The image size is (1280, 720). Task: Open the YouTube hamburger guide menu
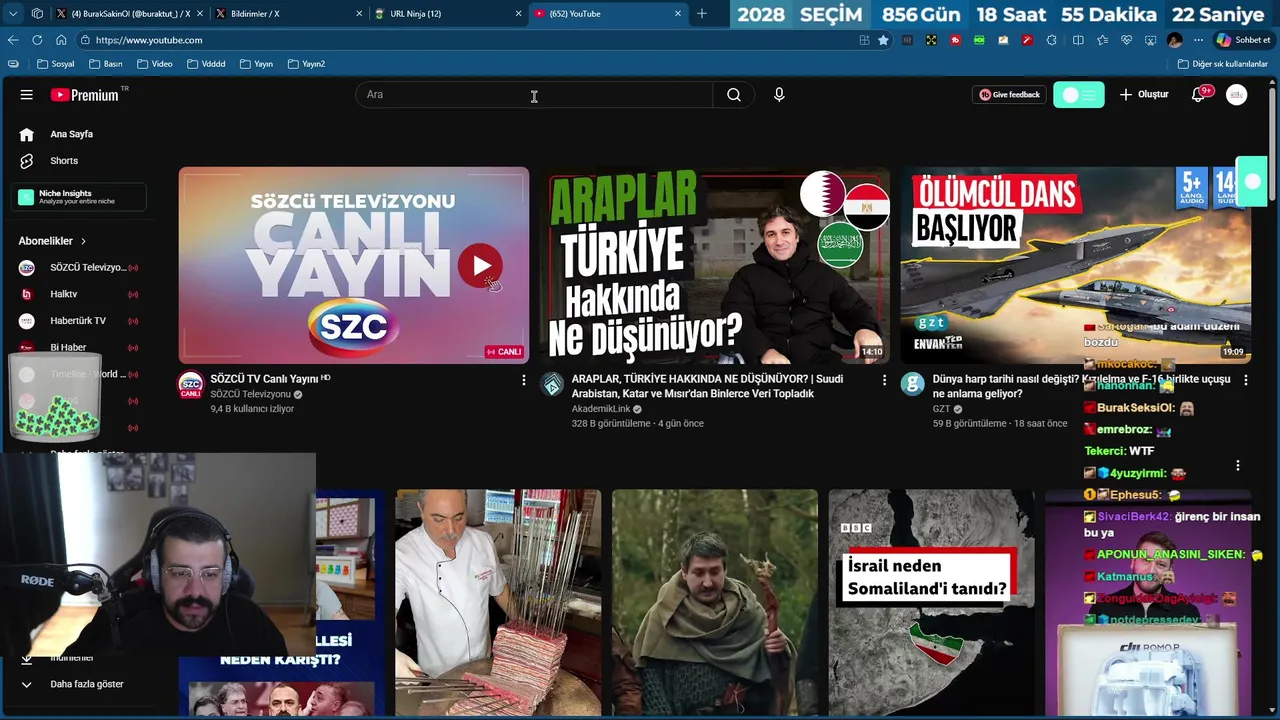(27, 94)
